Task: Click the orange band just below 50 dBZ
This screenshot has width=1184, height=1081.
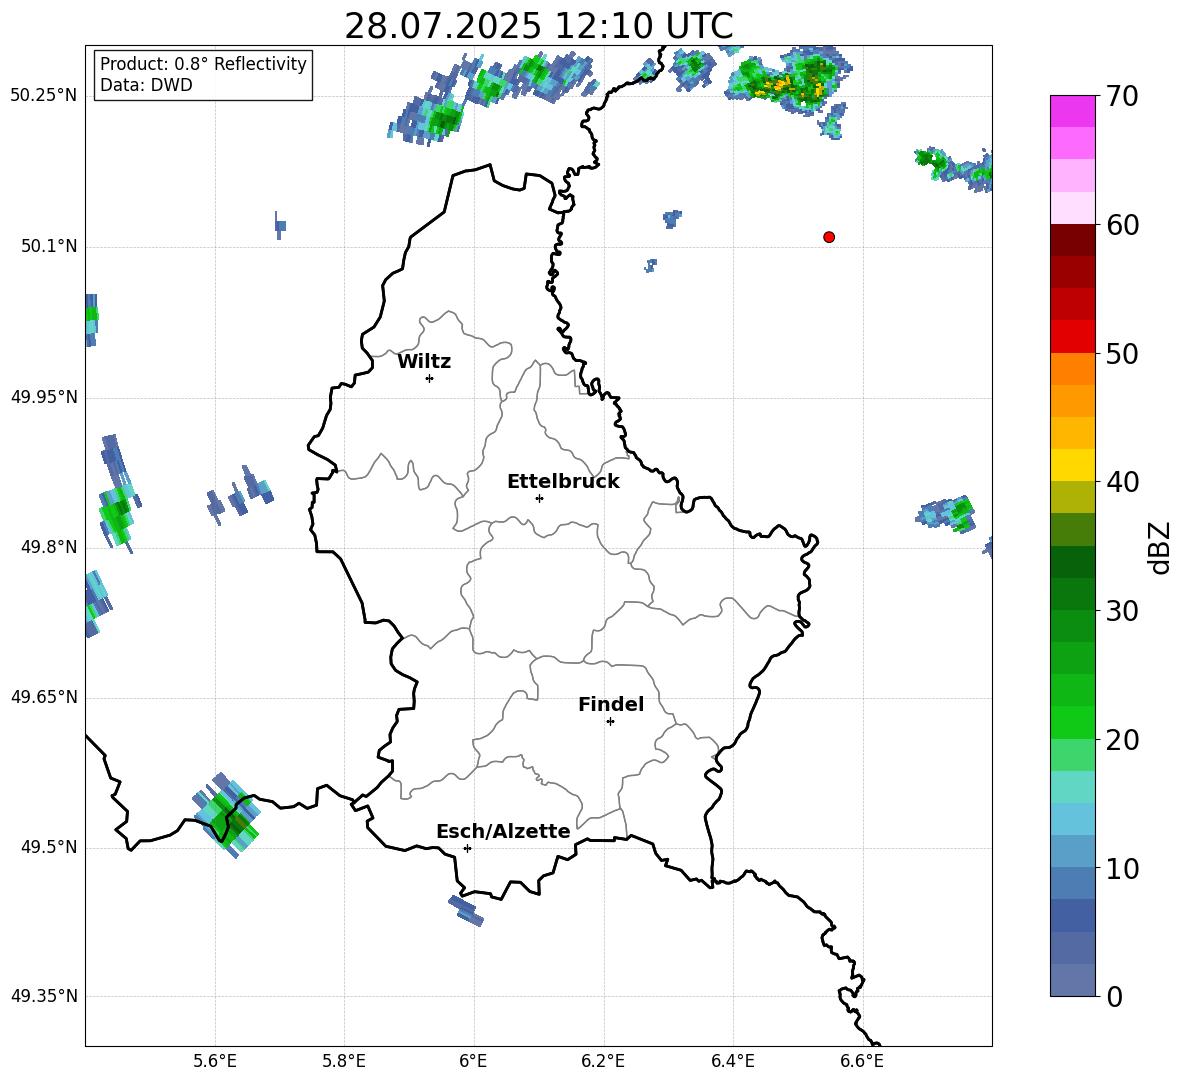Action: [x=1073, y=369]
